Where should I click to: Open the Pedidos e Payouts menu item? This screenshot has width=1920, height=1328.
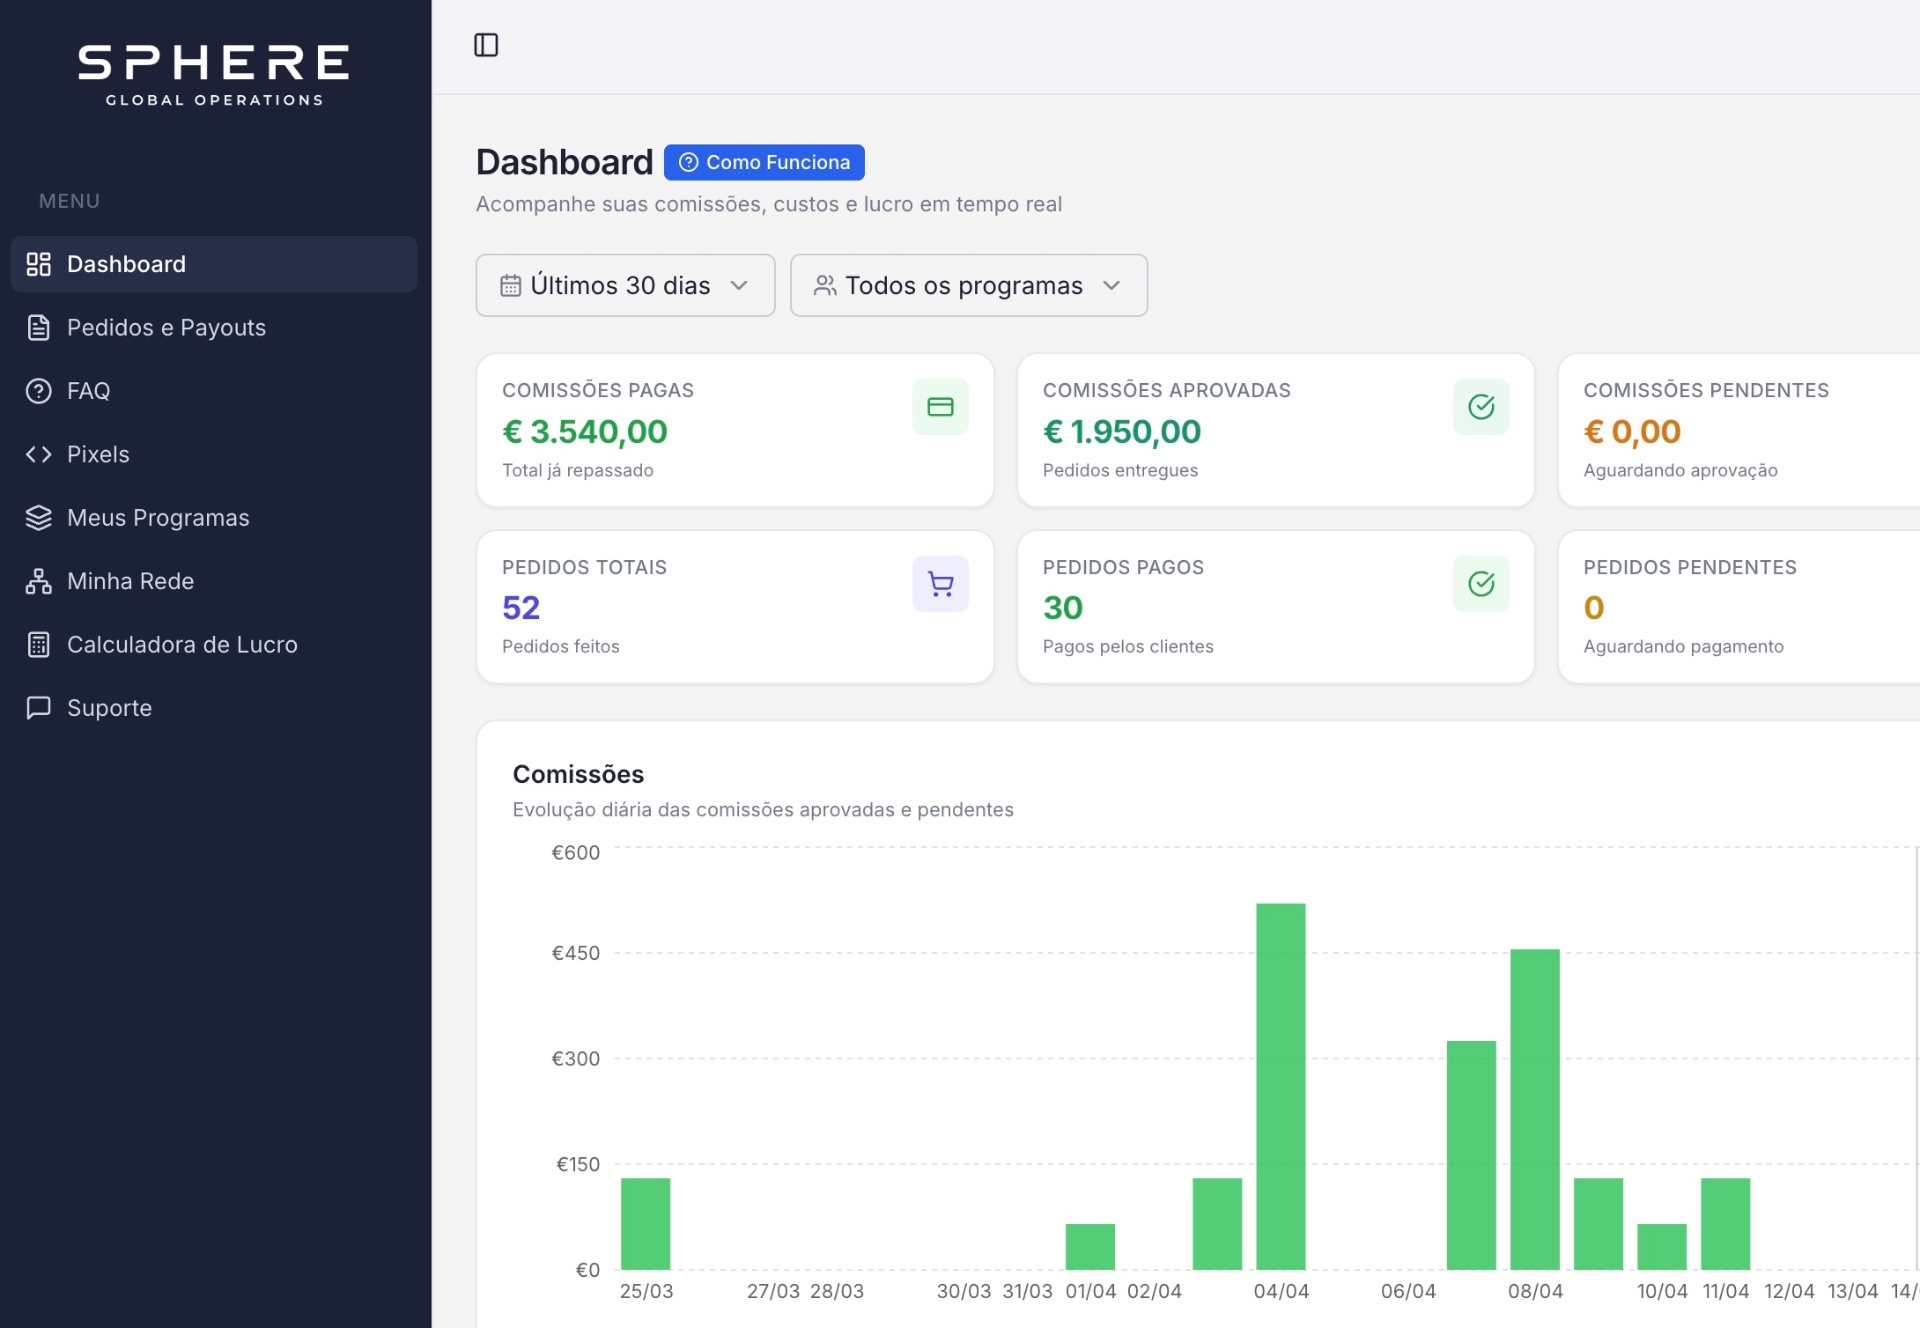166,328
